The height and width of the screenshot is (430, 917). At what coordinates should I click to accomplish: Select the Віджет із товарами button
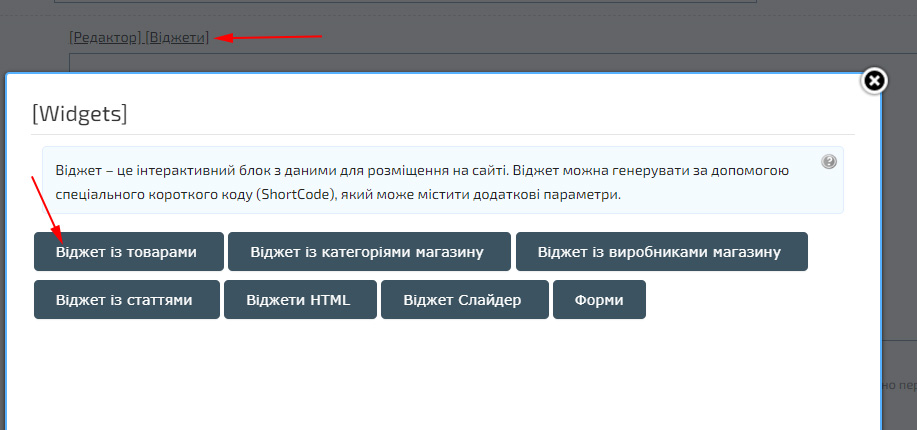click(x=127, y=252)
